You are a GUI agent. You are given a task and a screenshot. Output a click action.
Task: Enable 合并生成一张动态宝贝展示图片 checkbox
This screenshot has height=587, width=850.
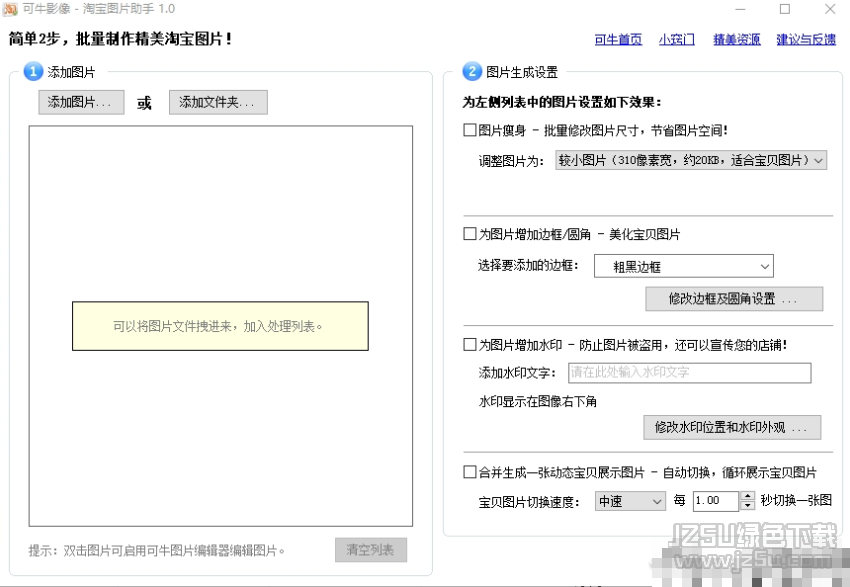point(469,472)
